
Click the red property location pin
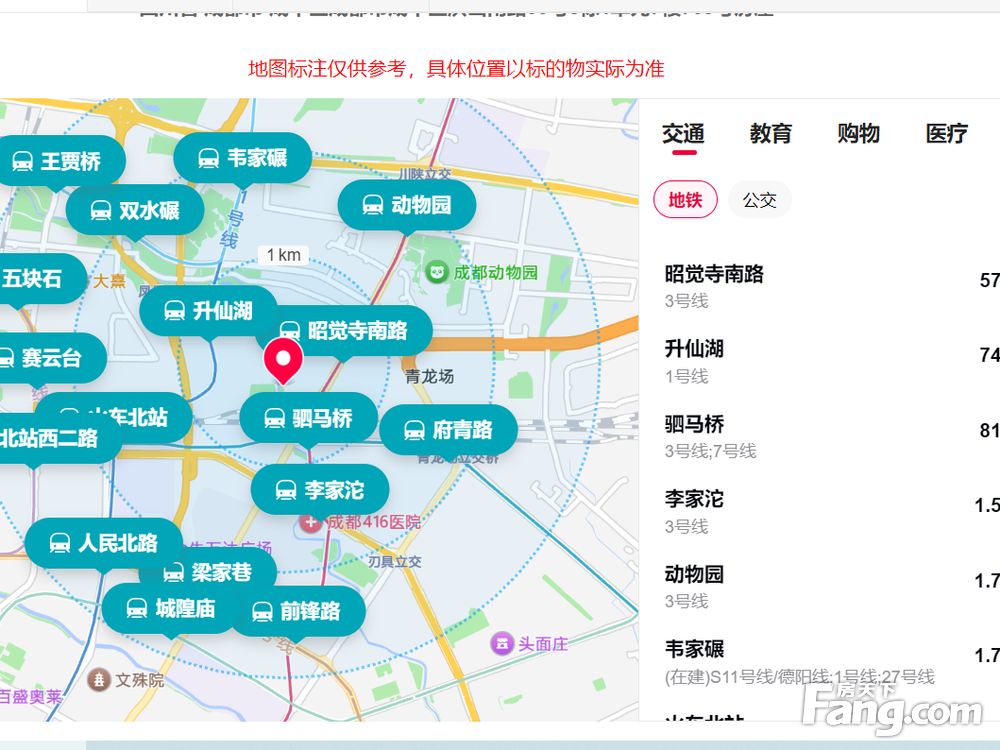coord(283,360)
